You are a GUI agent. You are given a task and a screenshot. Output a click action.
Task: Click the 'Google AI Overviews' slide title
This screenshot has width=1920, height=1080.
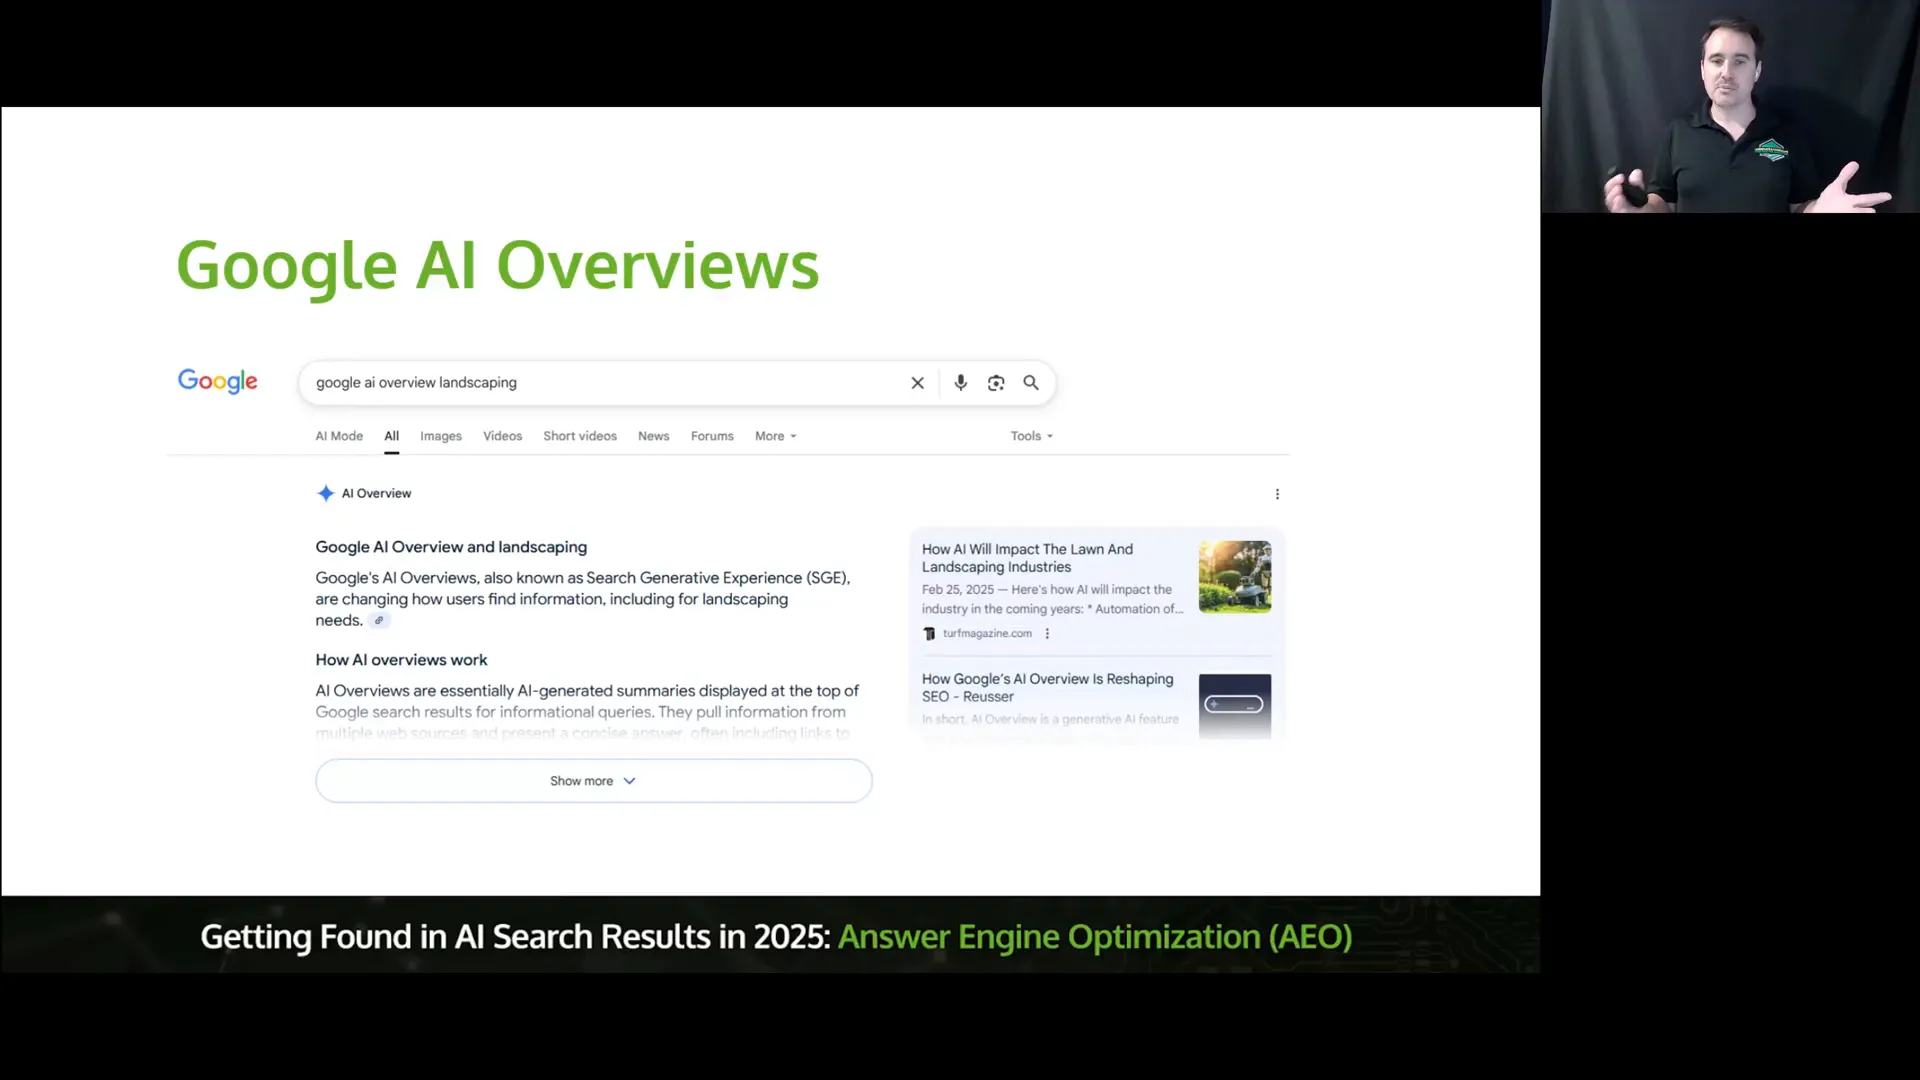point(498,266)
